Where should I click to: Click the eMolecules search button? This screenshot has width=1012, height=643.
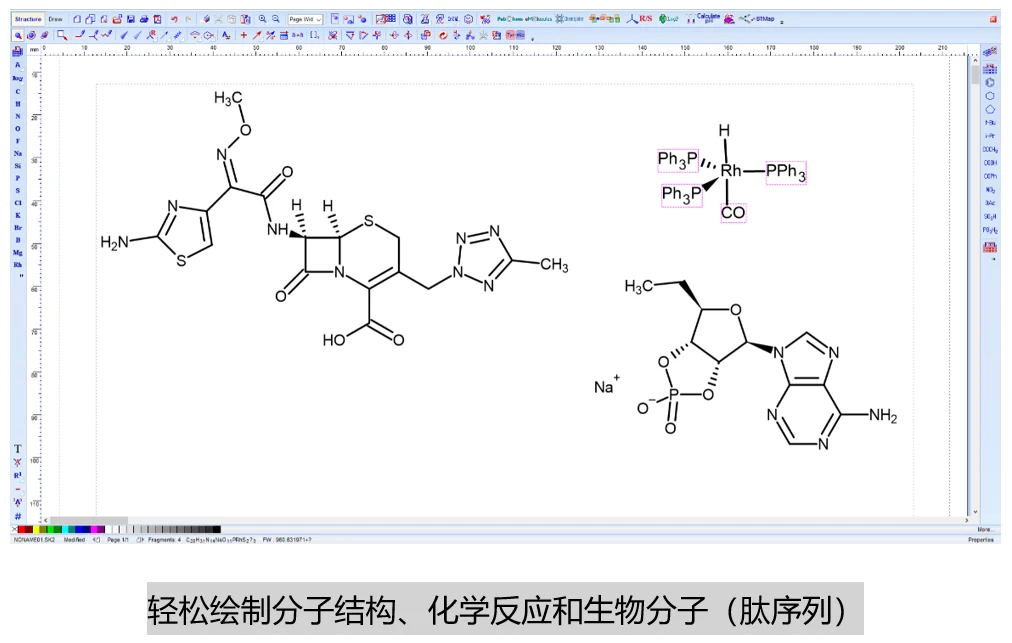point(538,19)
